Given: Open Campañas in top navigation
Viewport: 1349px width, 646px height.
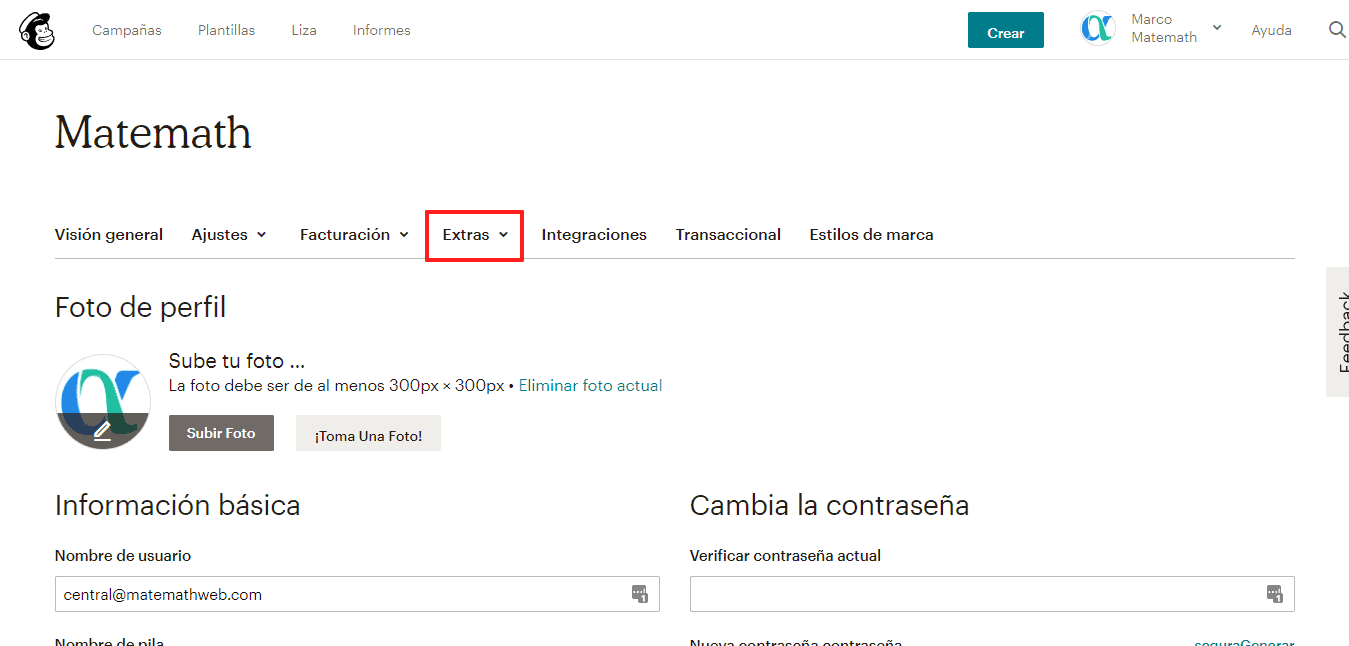Looking at the screenshot, I should pos(127,30).
